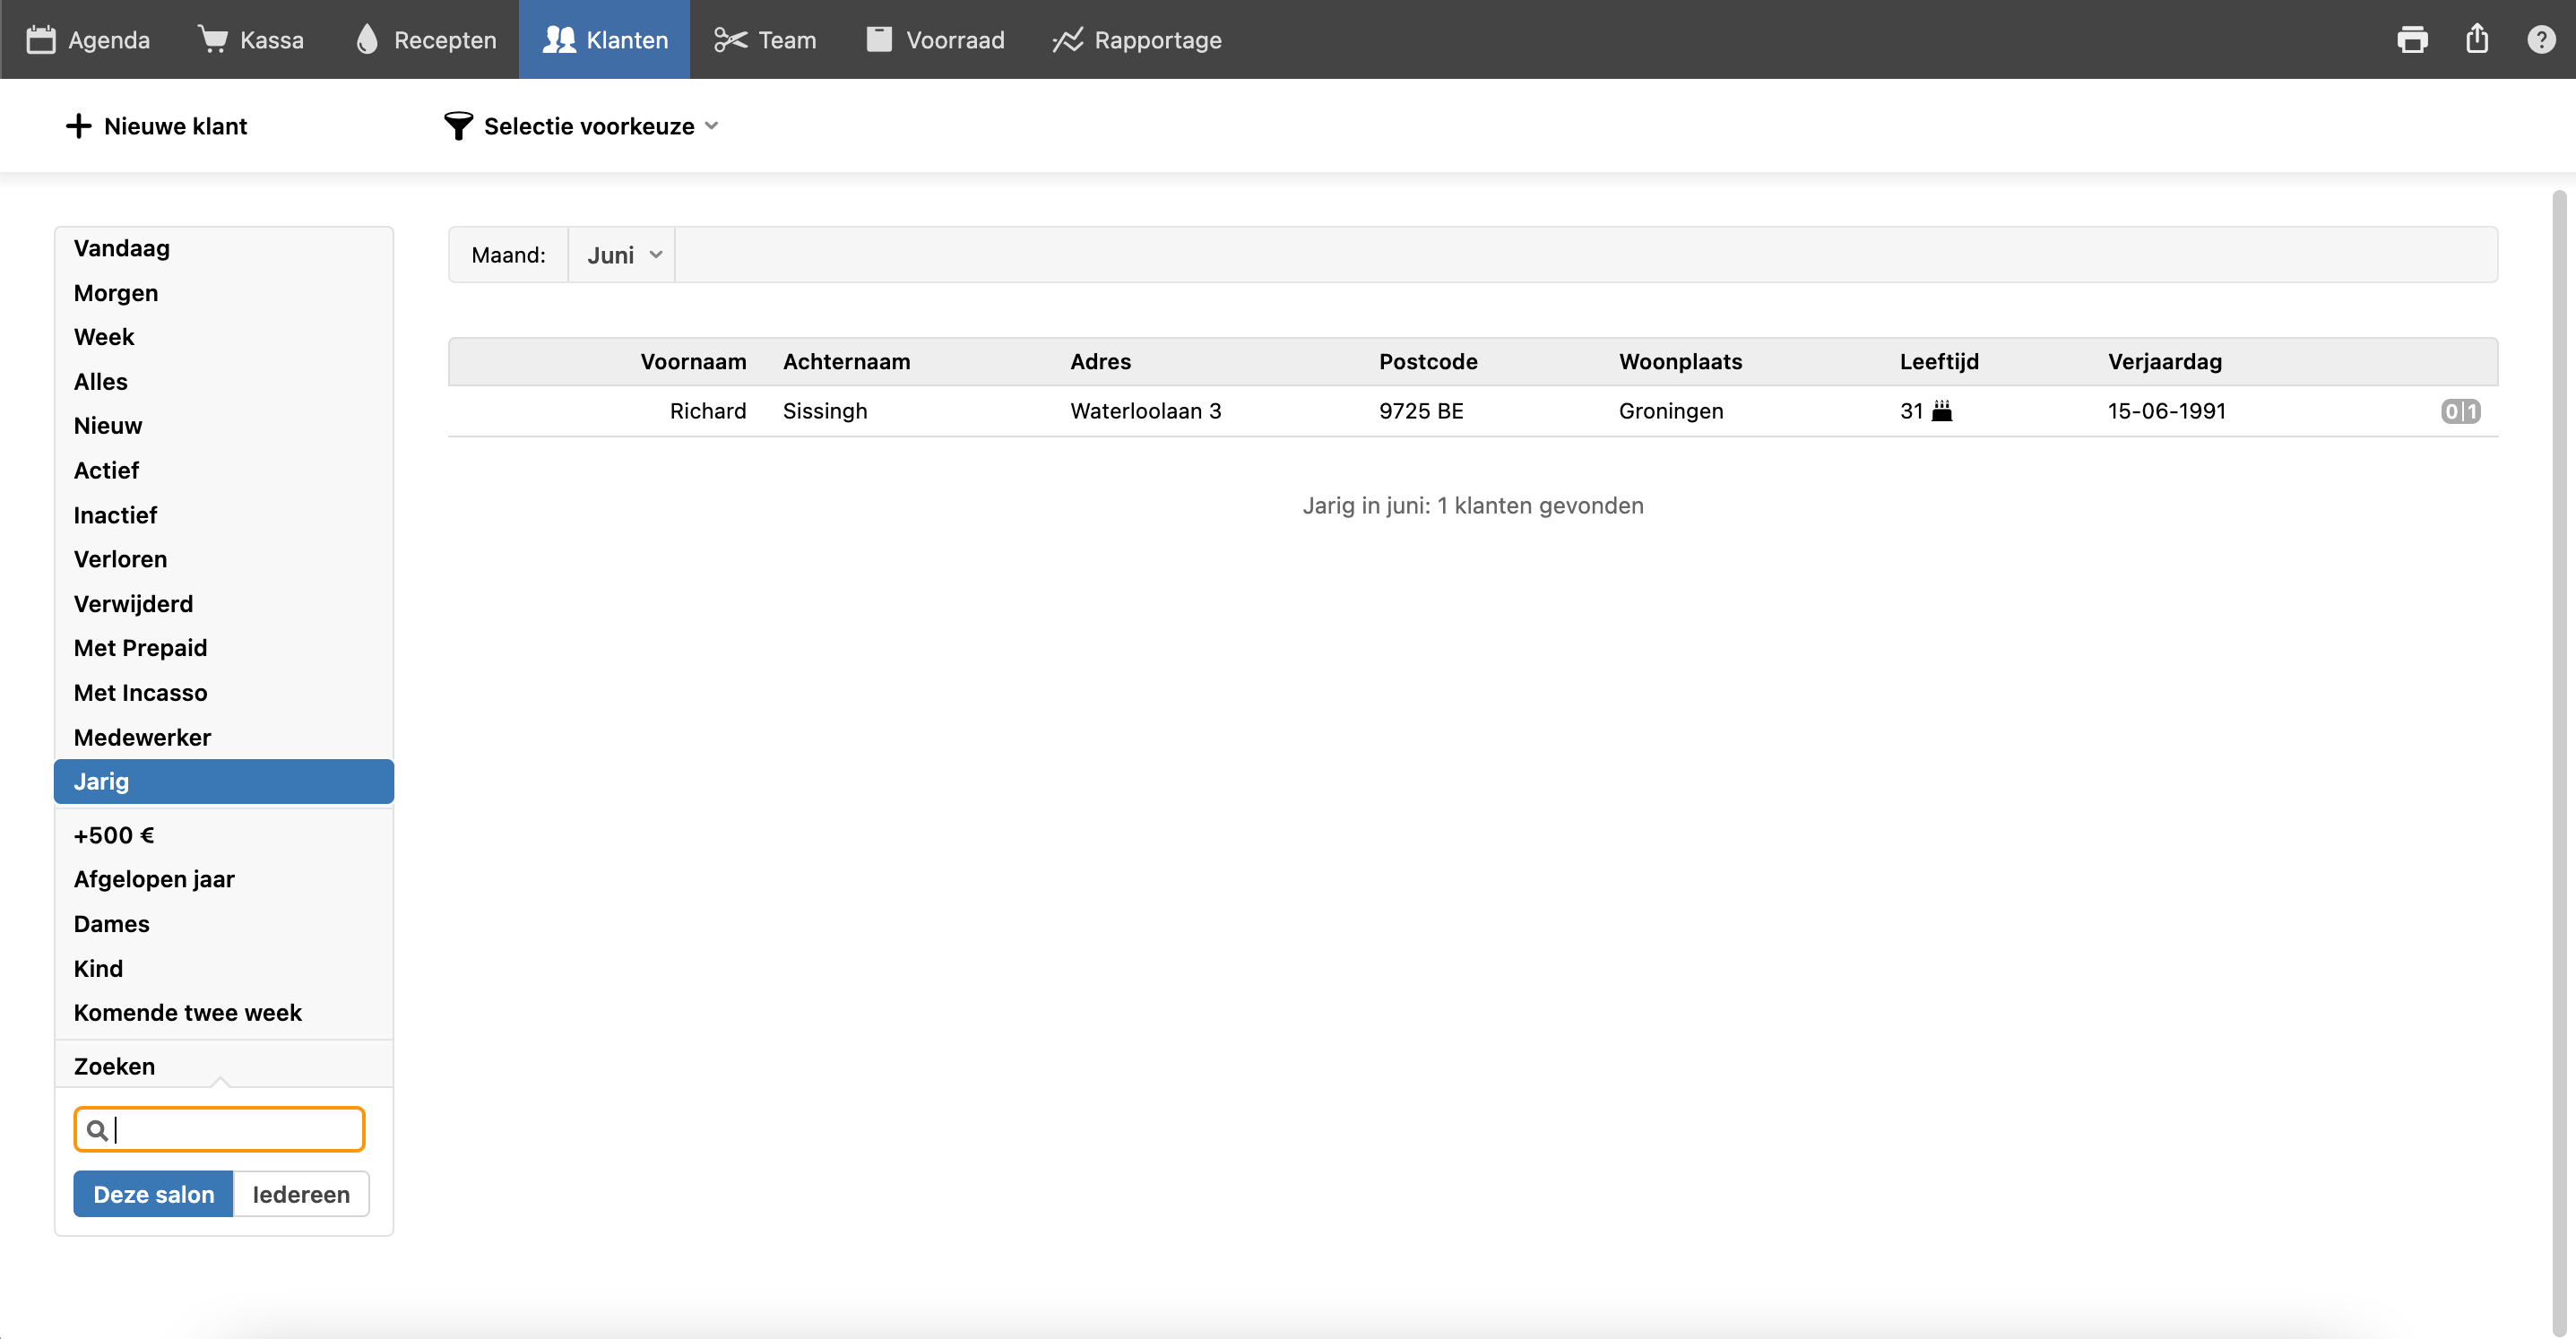The width and height of the screenshot is (2576, 1339).
Task: Open the help question mark icon
Action: tap(2541, 40)
